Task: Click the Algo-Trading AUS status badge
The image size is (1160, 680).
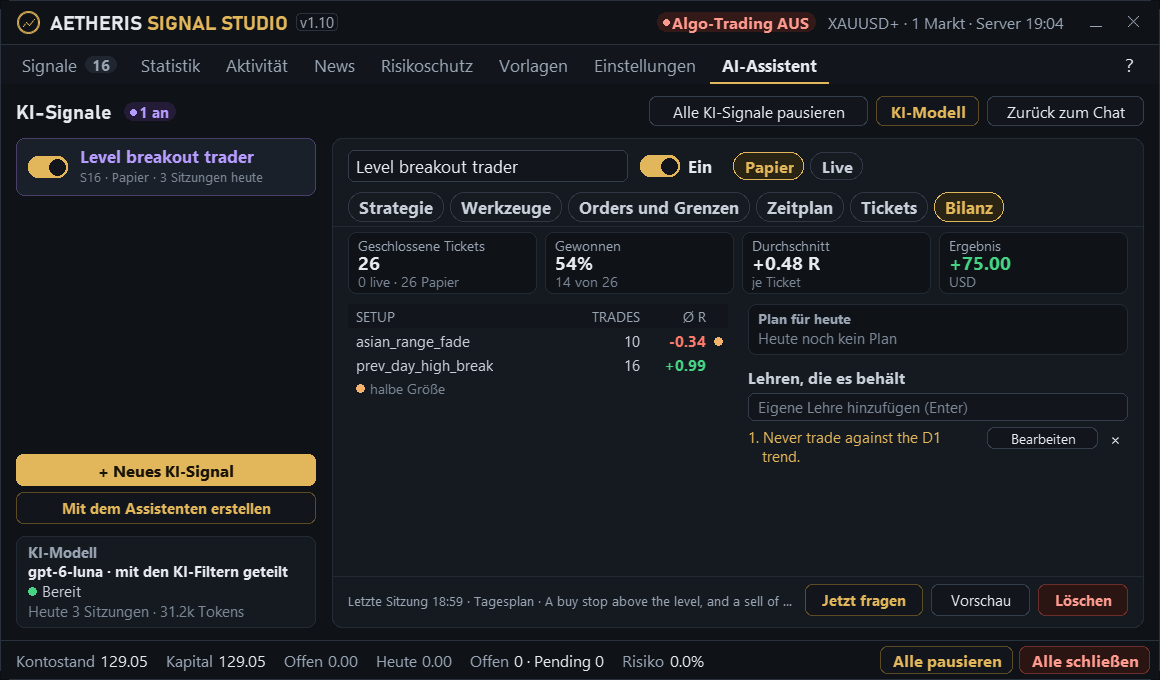Action: [x=735, y=24]
